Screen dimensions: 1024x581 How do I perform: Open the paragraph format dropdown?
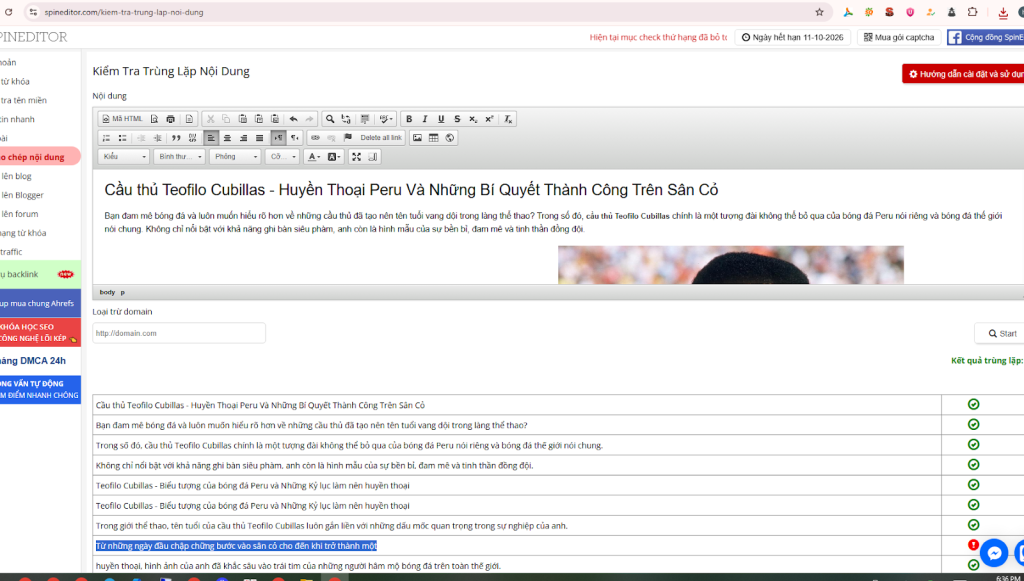(x=180, y=157)
